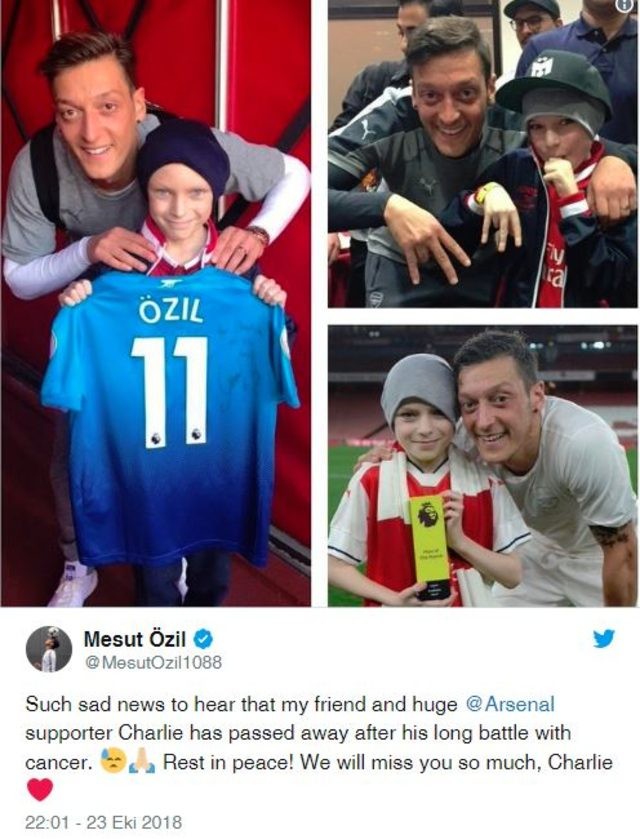Click the @MesutOzil1088 handle
640x839 pixels.
pos(153,662)
